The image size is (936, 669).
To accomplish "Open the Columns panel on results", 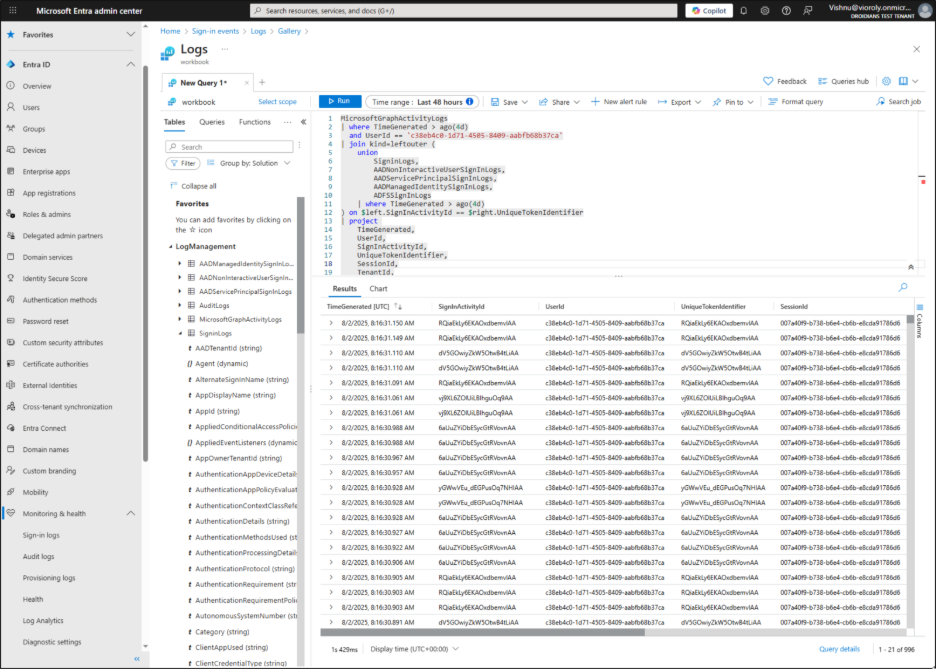I will pos(920,321).
